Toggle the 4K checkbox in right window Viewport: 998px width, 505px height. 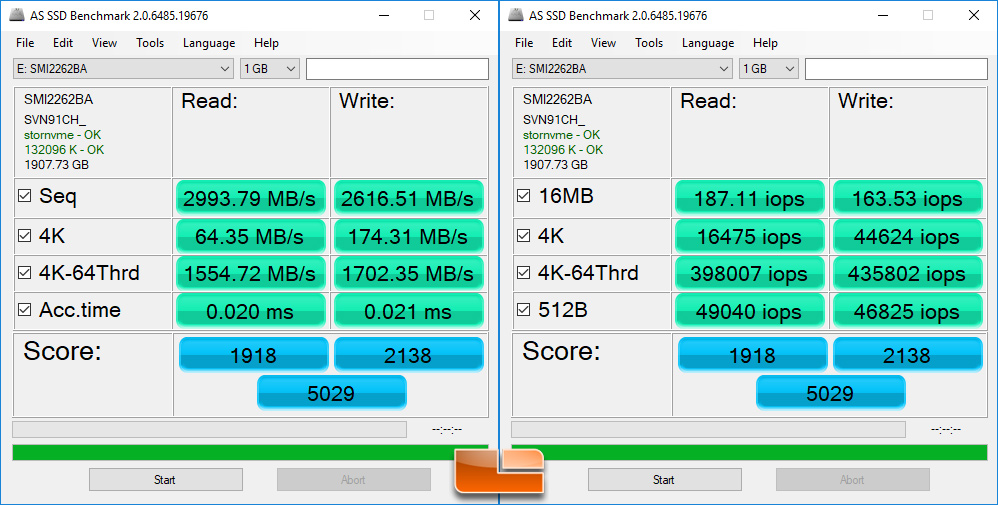523,236
